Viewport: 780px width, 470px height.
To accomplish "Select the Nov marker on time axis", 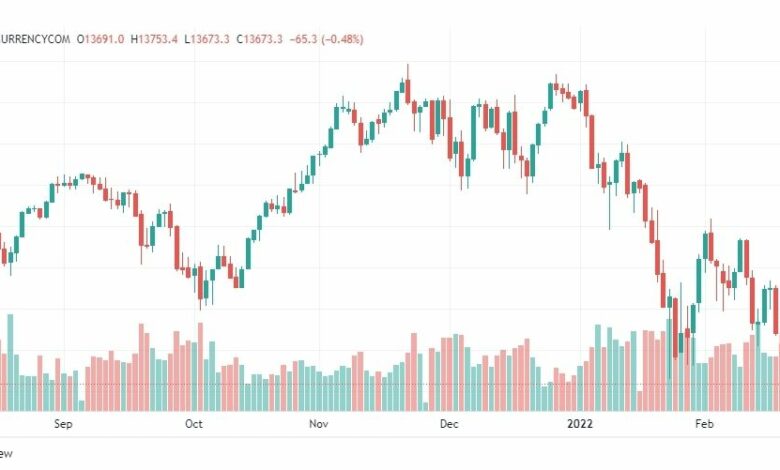I will (x=318, y=424).
